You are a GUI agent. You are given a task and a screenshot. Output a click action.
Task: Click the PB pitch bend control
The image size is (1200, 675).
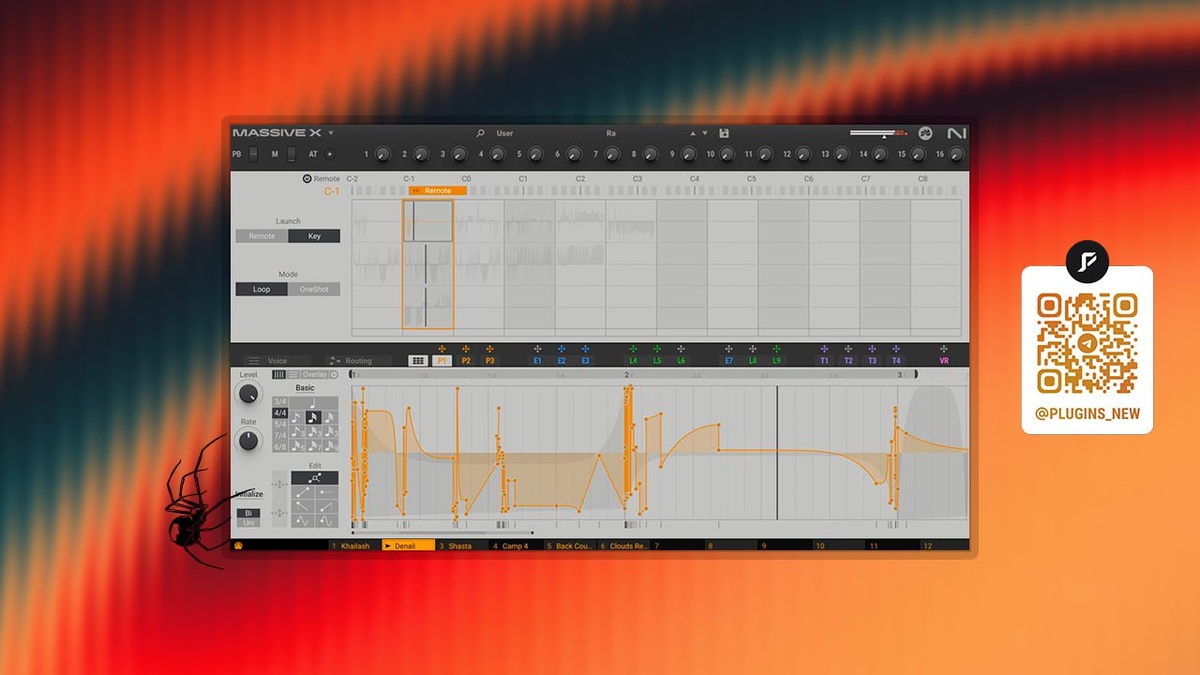point(254,154)
